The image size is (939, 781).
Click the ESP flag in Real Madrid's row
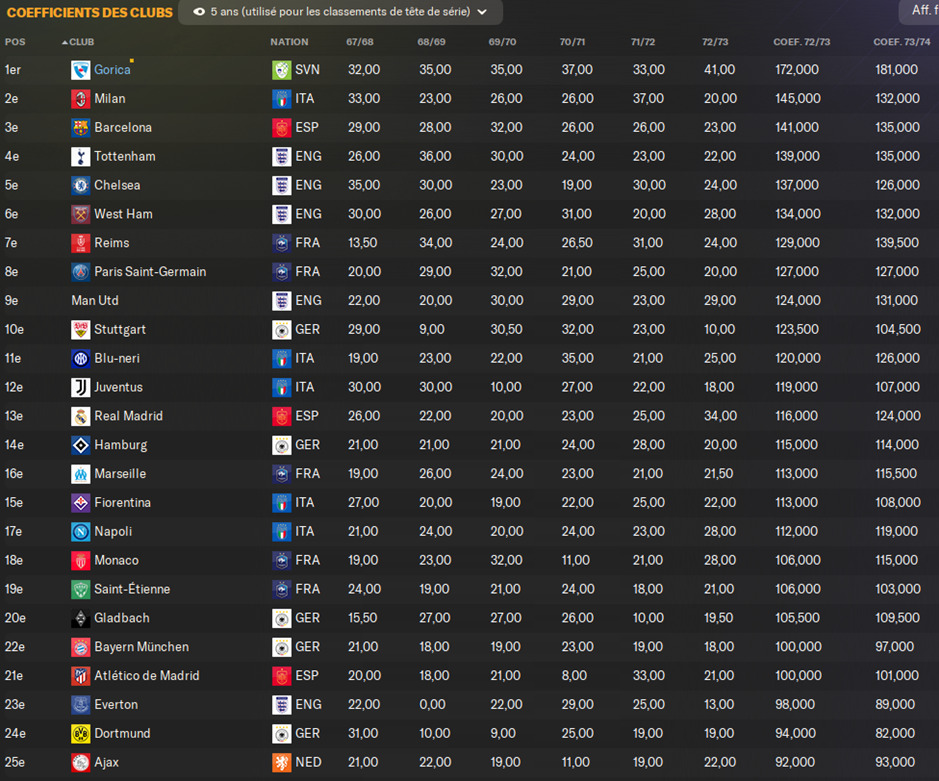click(x=281, y=416)
